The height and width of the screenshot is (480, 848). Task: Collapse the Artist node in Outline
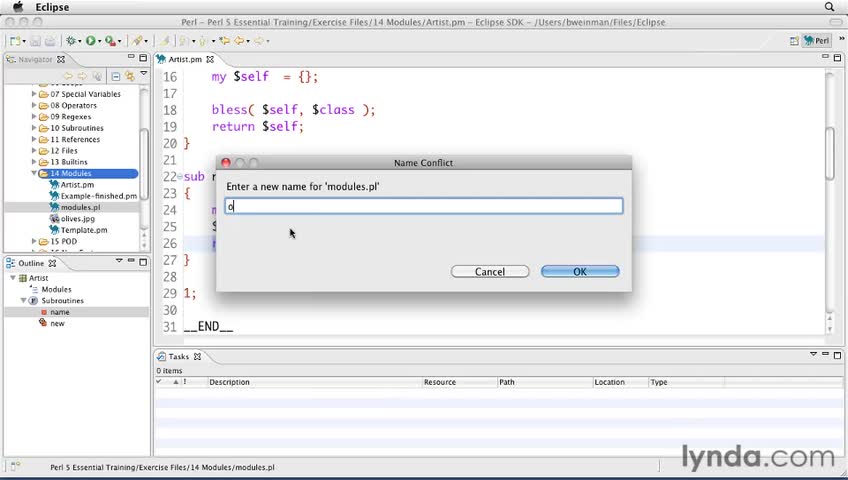click(12, 277)
